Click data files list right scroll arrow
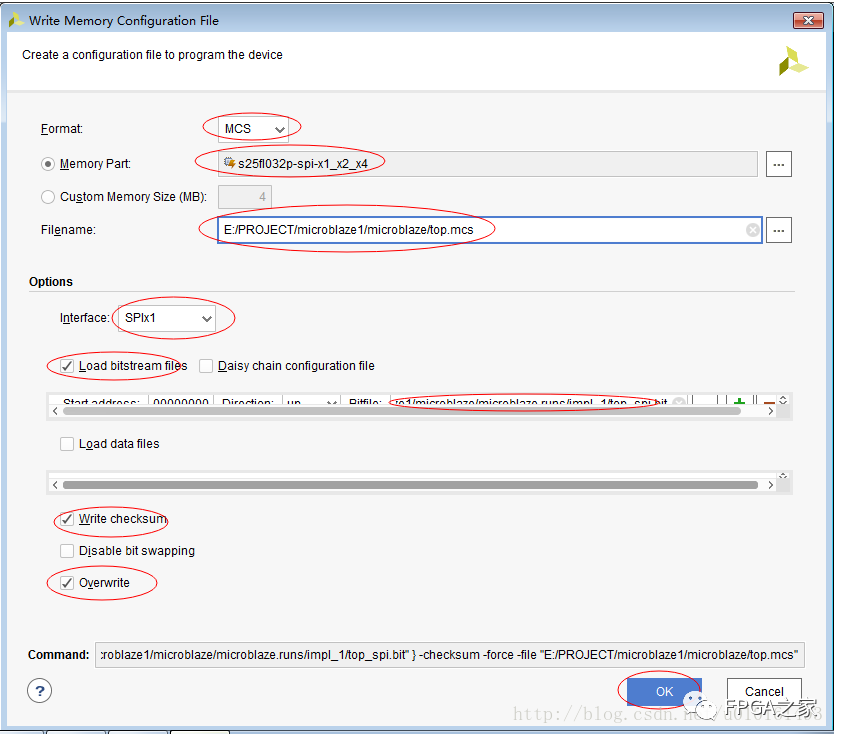This screenshot has width=845, height=745. pyautogui.click(x=770, y=485)
